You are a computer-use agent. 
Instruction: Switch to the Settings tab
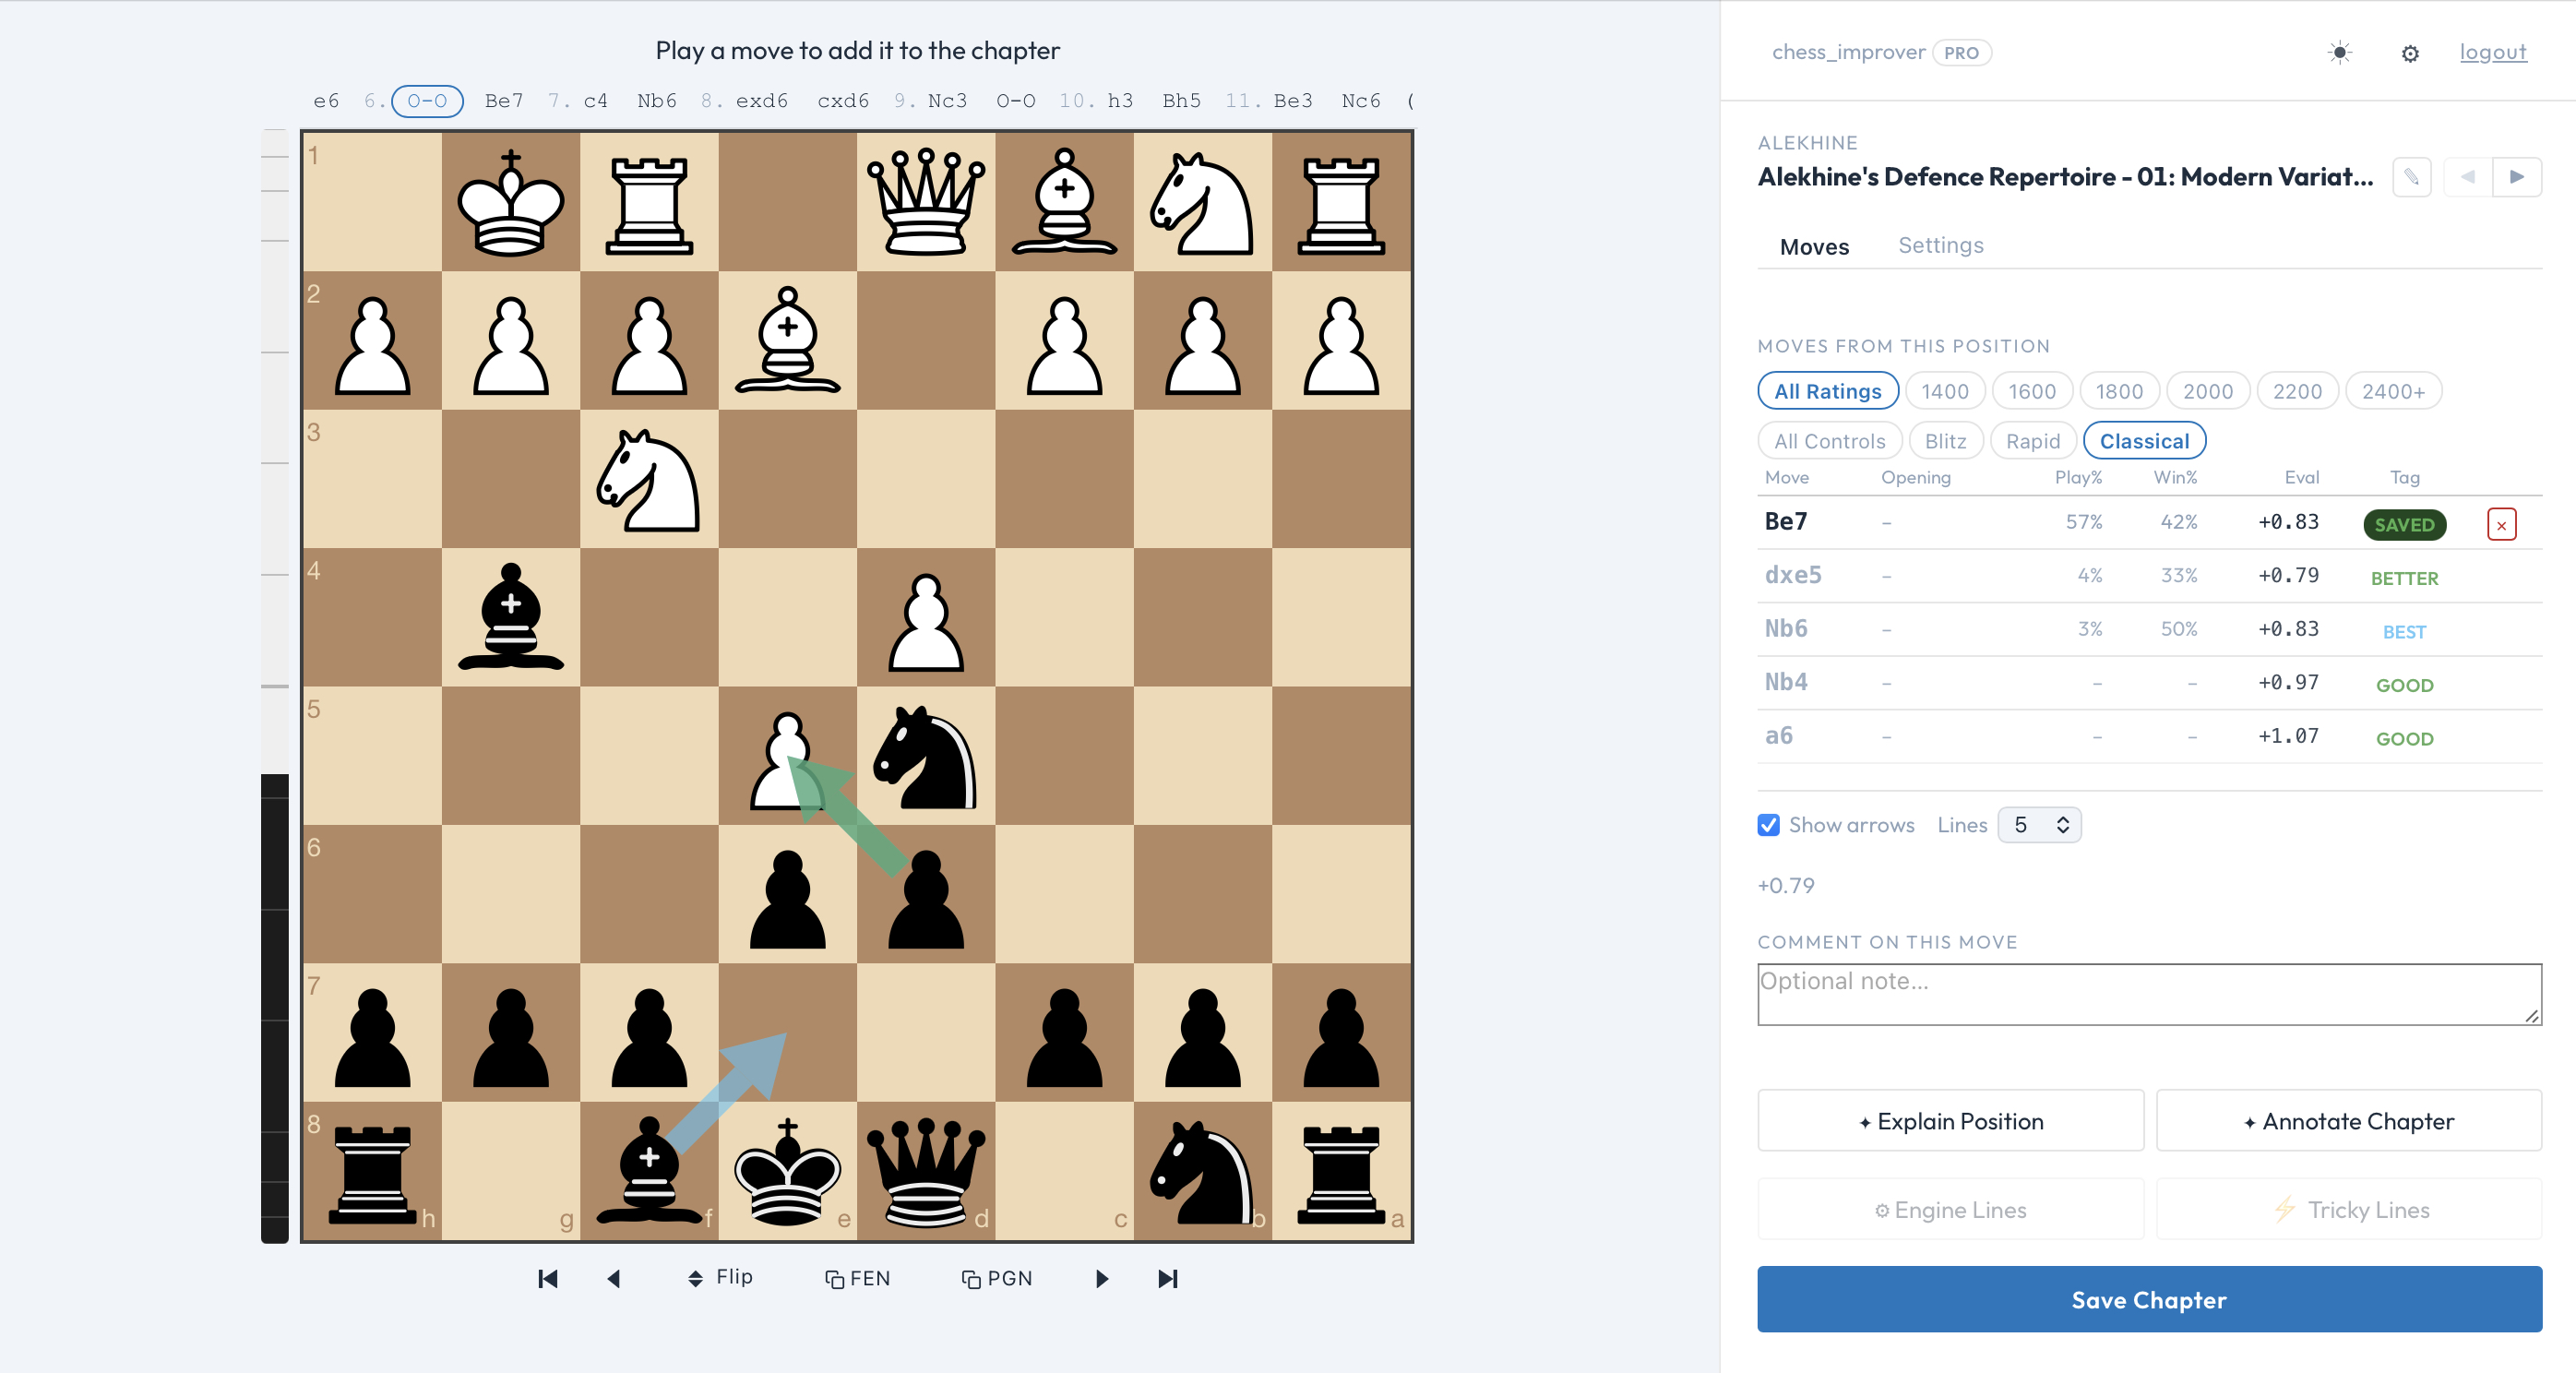coord(1940,245)
